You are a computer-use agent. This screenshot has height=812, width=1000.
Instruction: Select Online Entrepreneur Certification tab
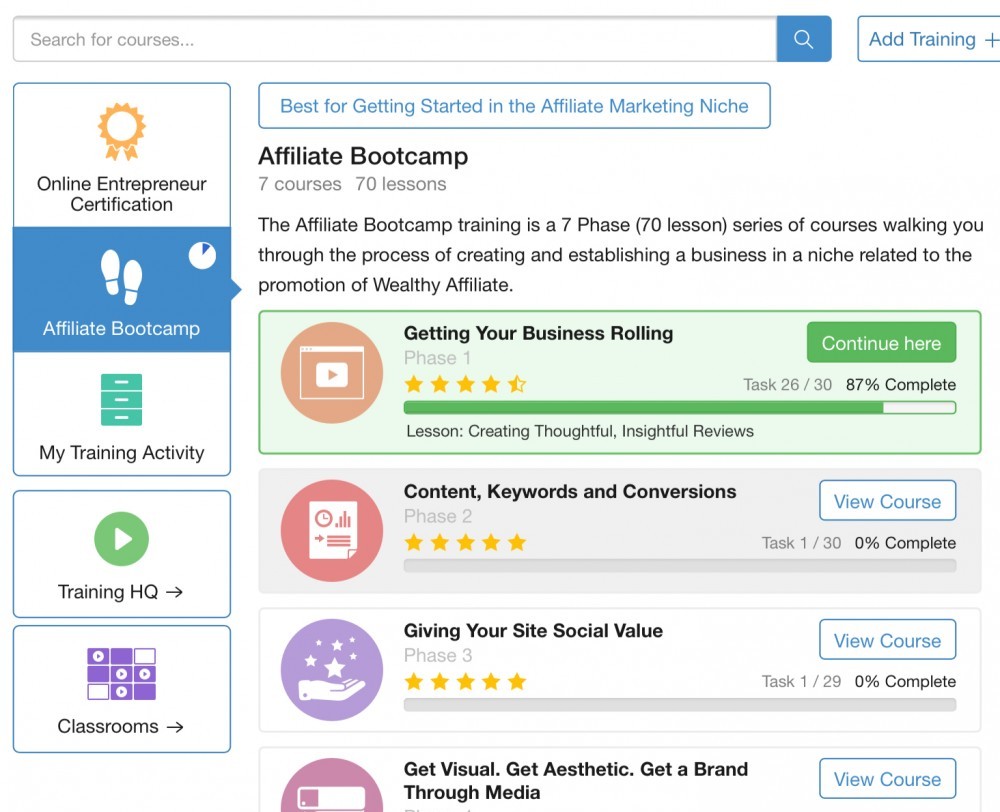[x=121, y=155]
